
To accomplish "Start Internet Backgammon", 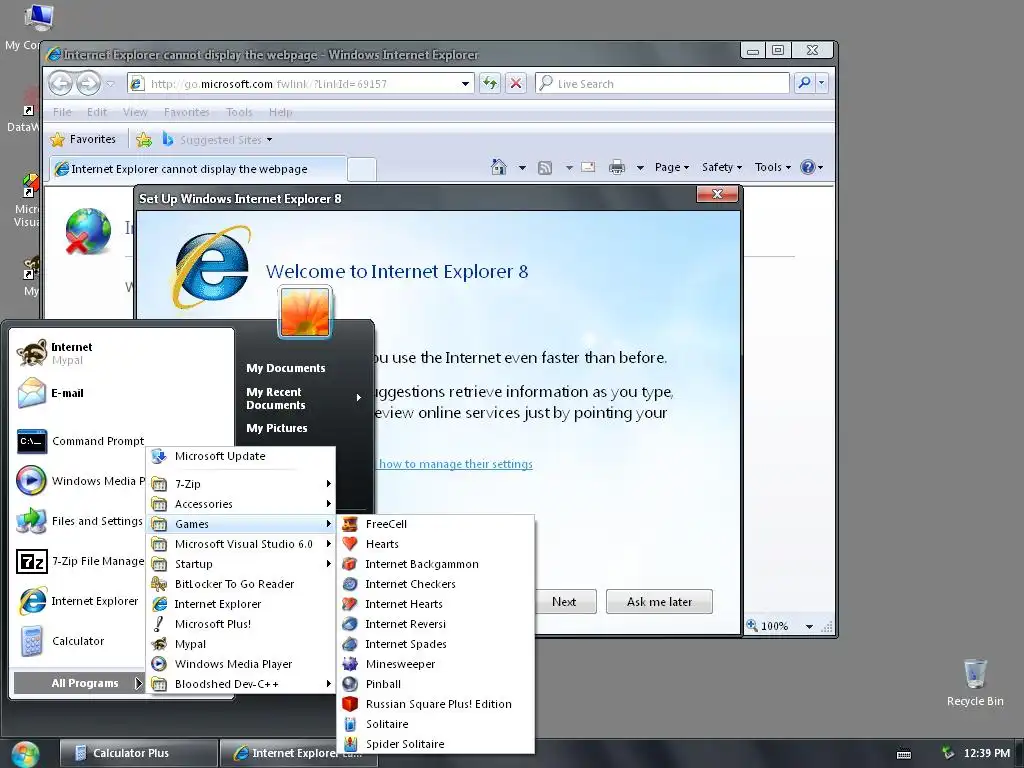I will (x=436, y=564).
